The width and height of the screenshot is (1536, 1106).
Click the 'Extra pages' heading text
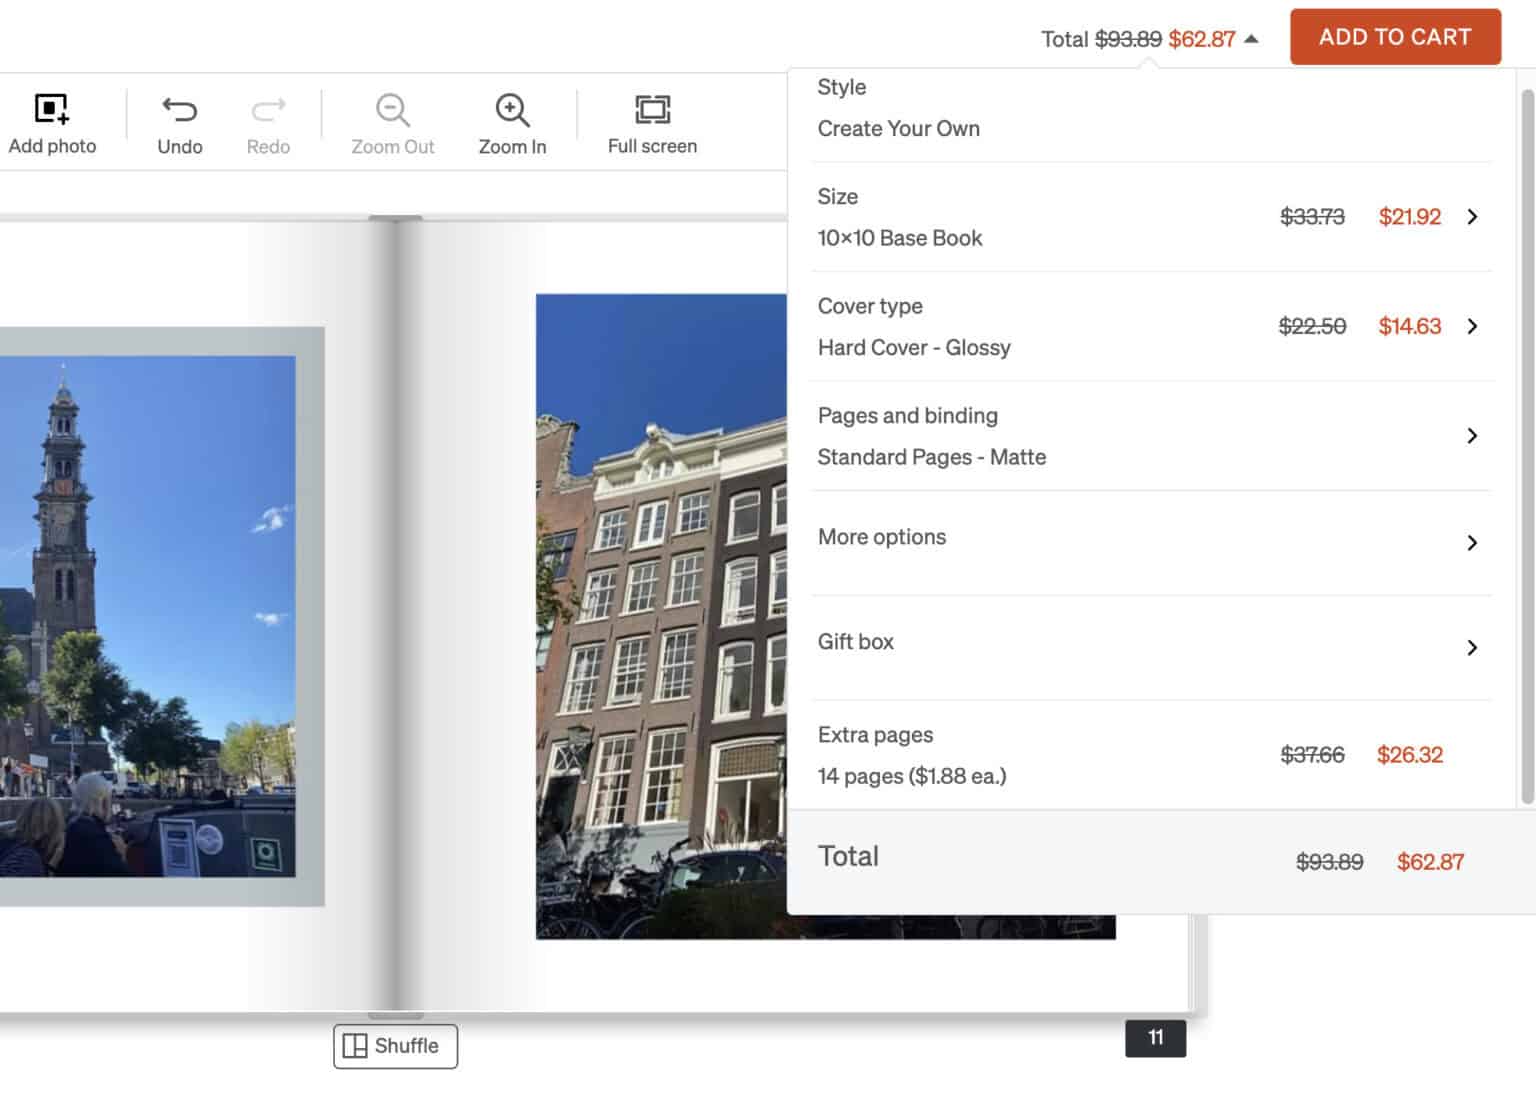[875, 735]
